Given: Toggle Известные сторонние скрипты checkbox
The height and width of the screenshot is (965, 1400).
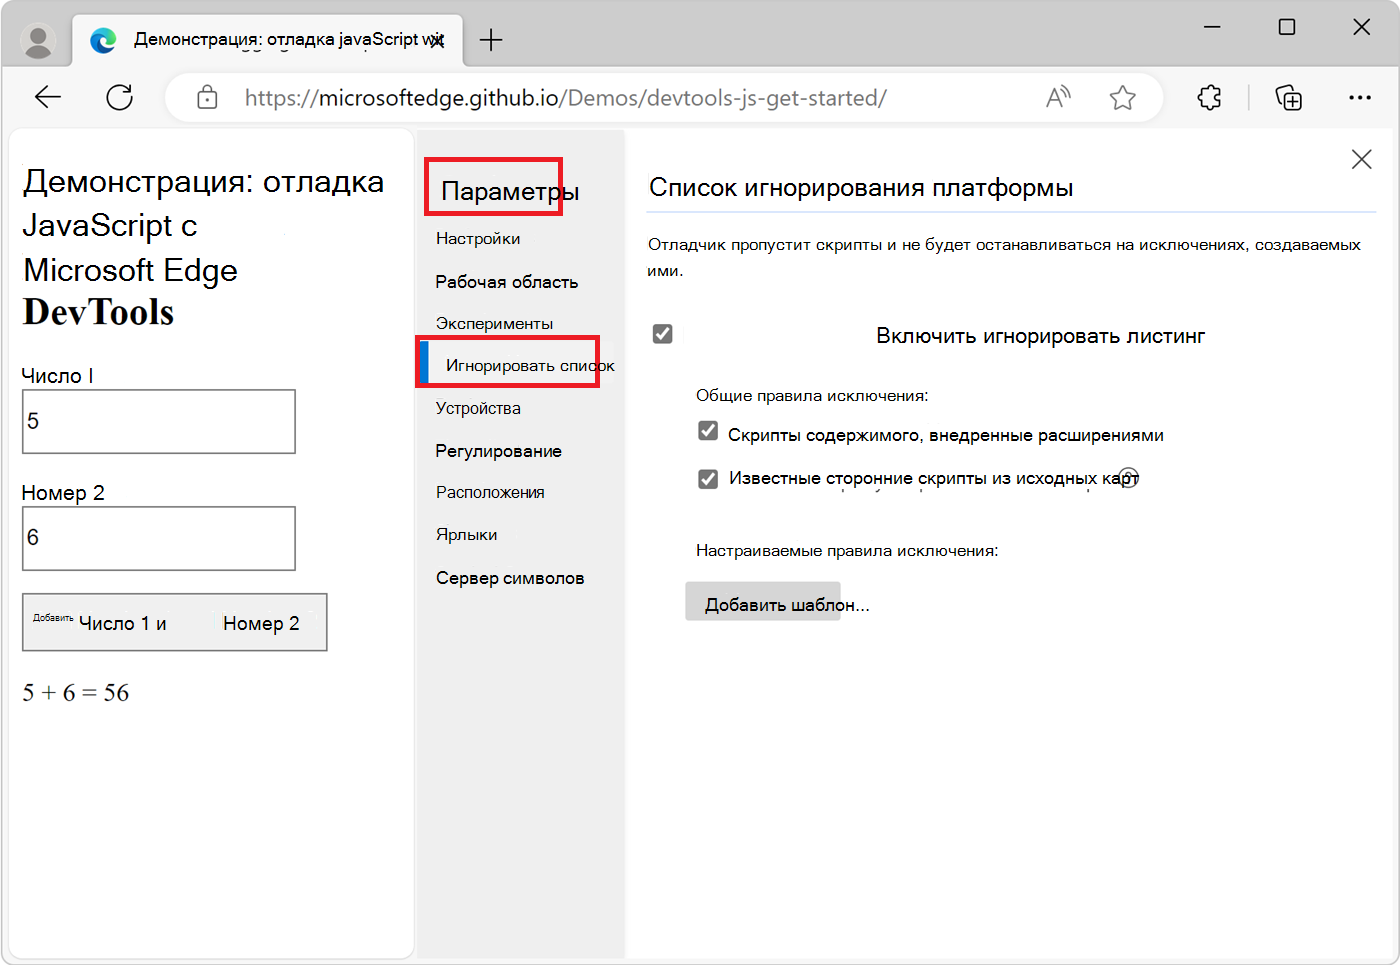Looking at the screenshot, I should click(708, 479).
